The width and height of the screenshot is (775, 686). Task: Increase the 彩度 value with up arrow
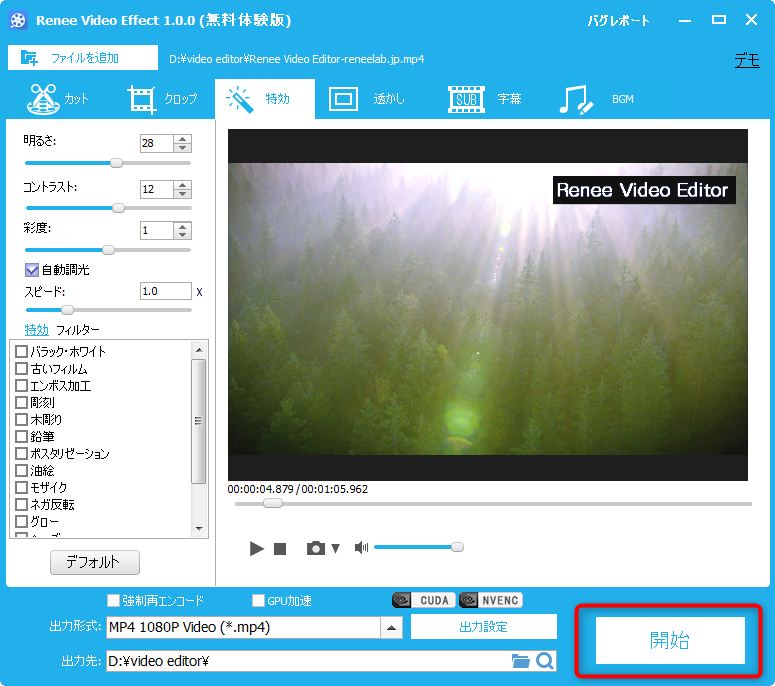tap(182, 226)
